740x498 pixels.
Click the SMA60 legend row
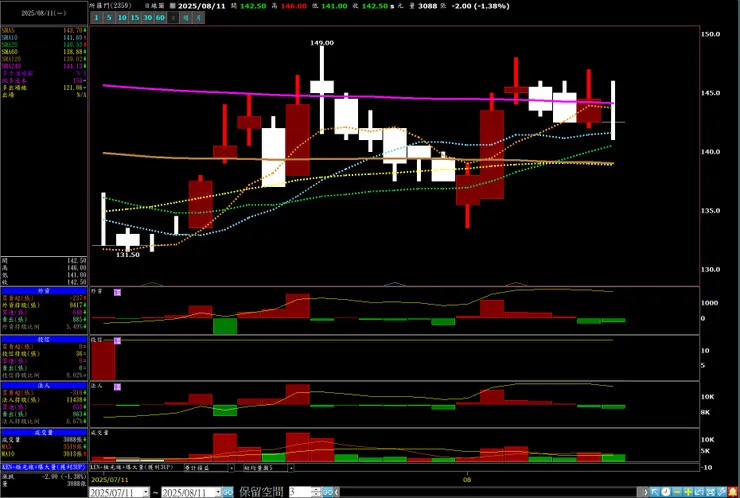pos(44,51)
